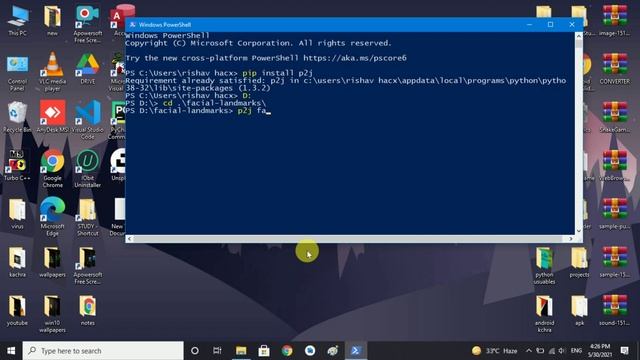The image size is (640, 360).
Task: Open the 'projects' folder
Action: (x=580, y=262)
